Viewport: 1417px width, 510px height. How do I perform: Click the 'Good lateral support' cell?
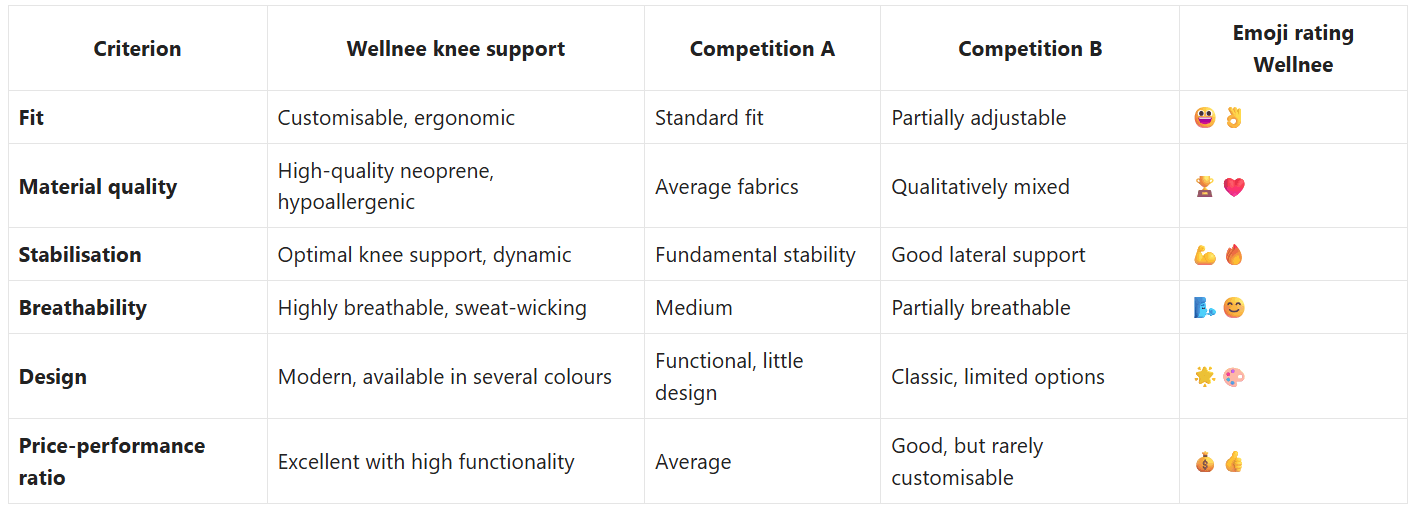click(1030, 255)
